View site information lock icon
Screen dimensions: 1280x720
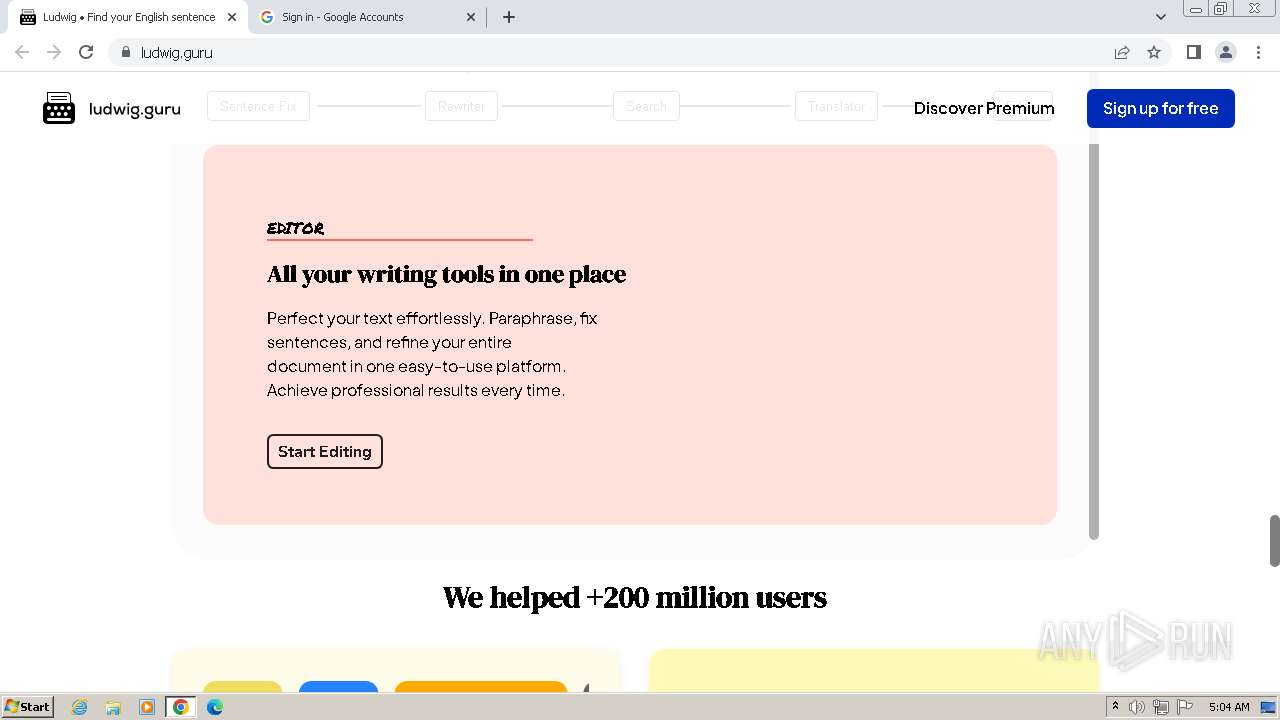click(x=126, y=52)
